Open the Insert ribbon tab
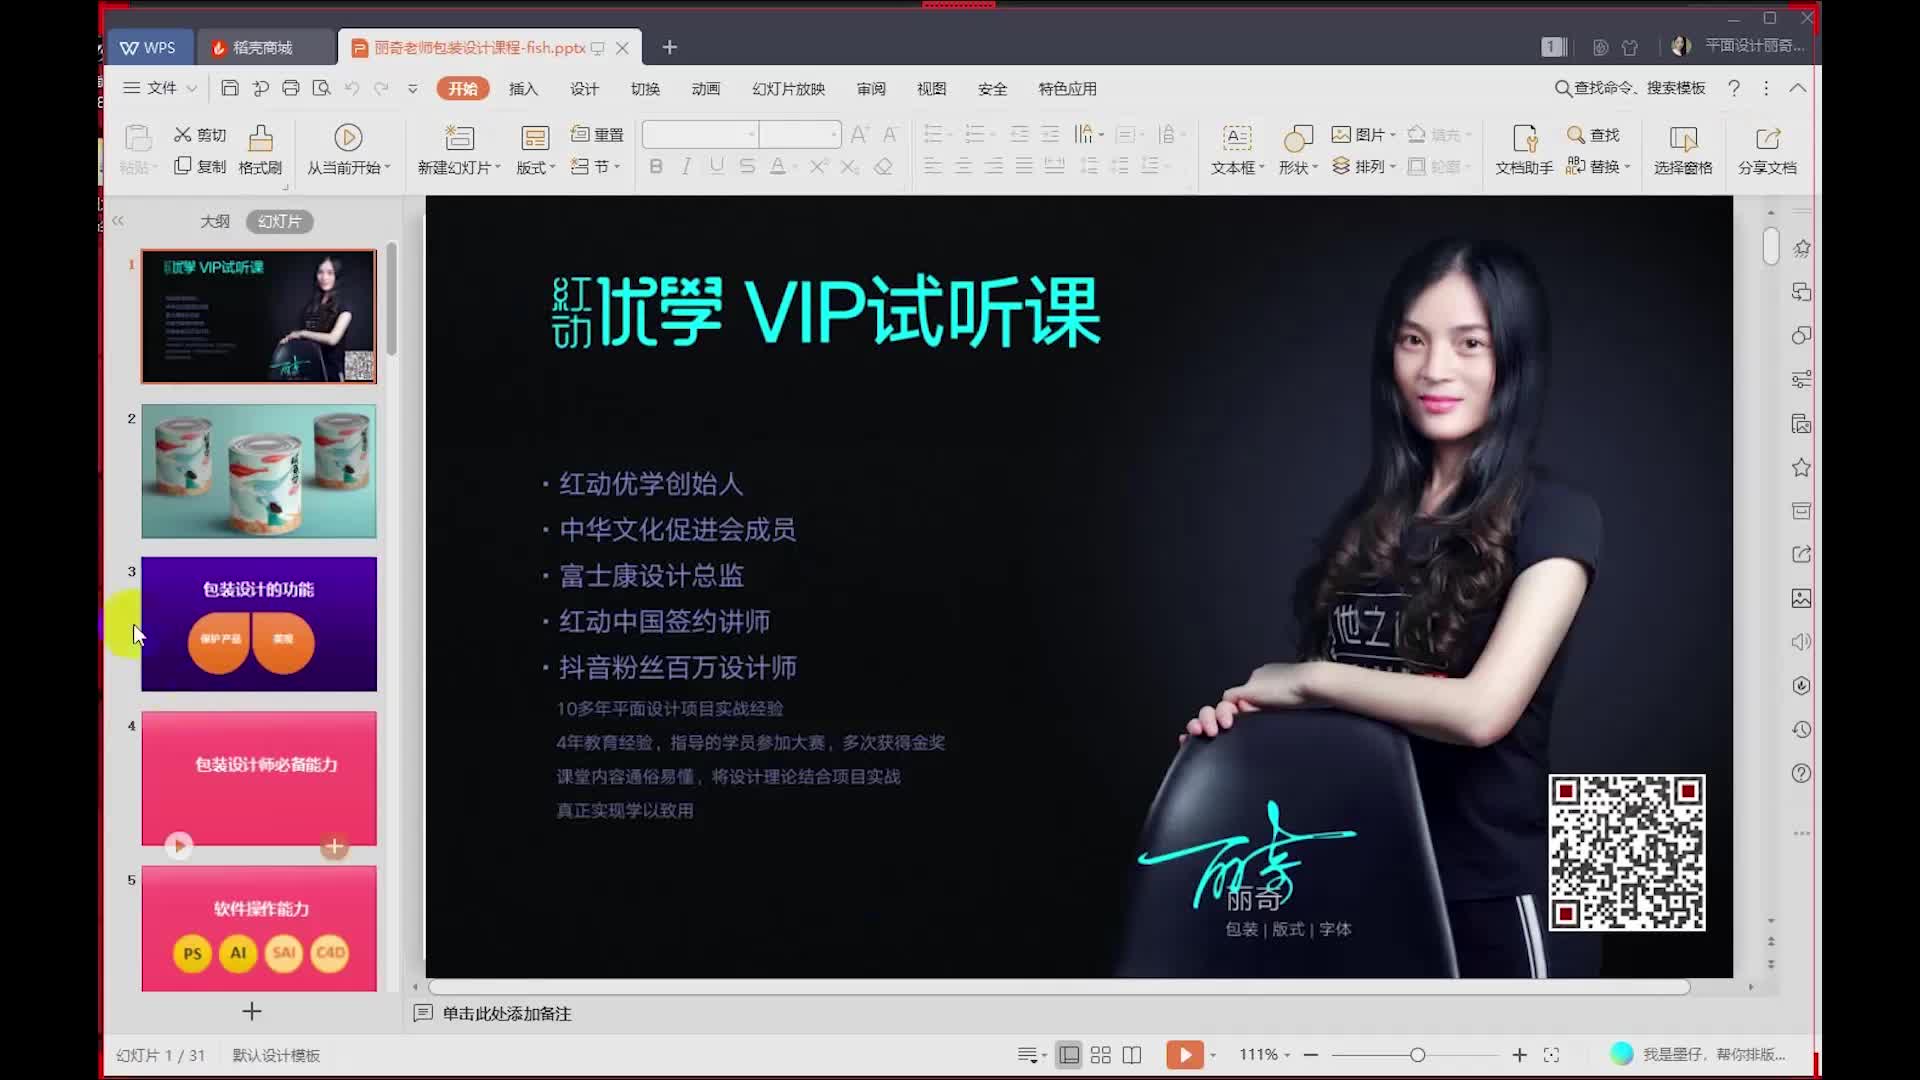Image resolution: width=1920 pixels, height=1080 pixels. (x=523, y=88)
